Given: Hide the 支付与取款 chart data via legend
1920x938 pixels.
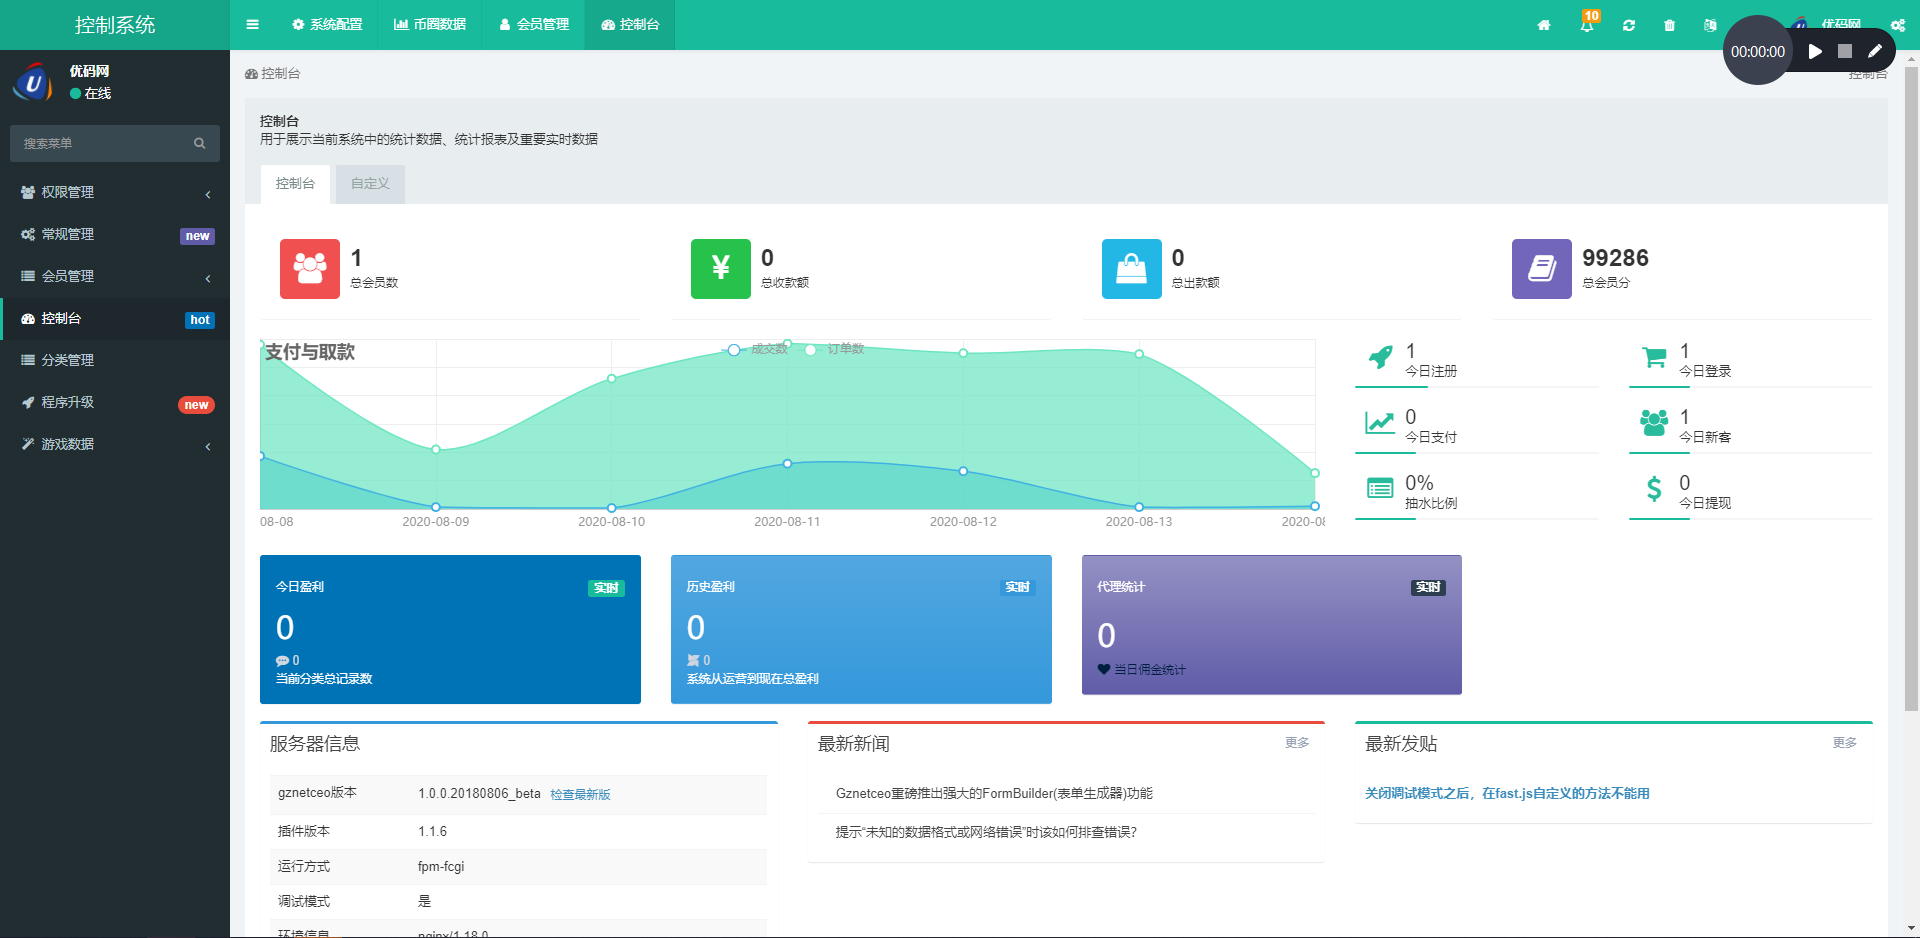Looking at the screenshot, I should 309,352.
